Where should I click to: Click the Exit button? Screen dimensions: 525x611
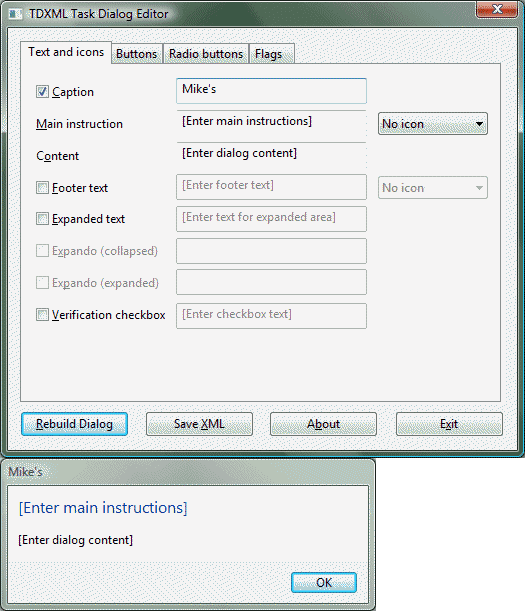[x=449, y=424]
